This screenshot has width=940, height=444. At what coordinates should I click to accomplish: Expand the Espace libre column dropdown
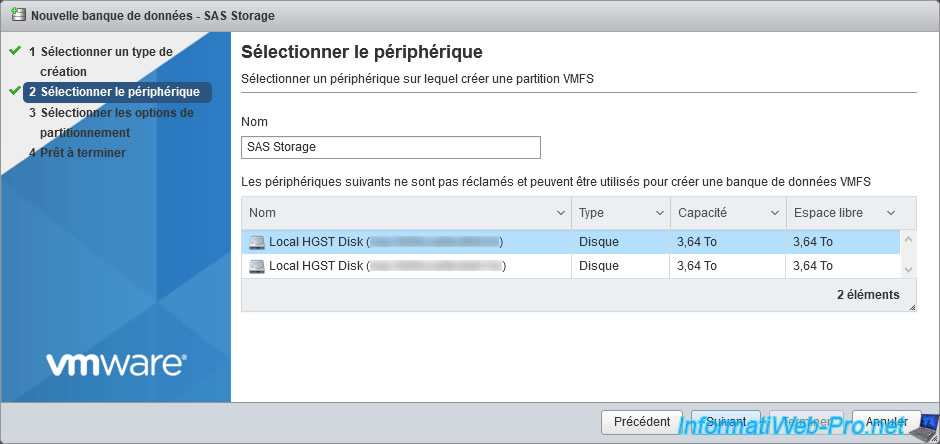pyautogui.click(x=890, y=213)
